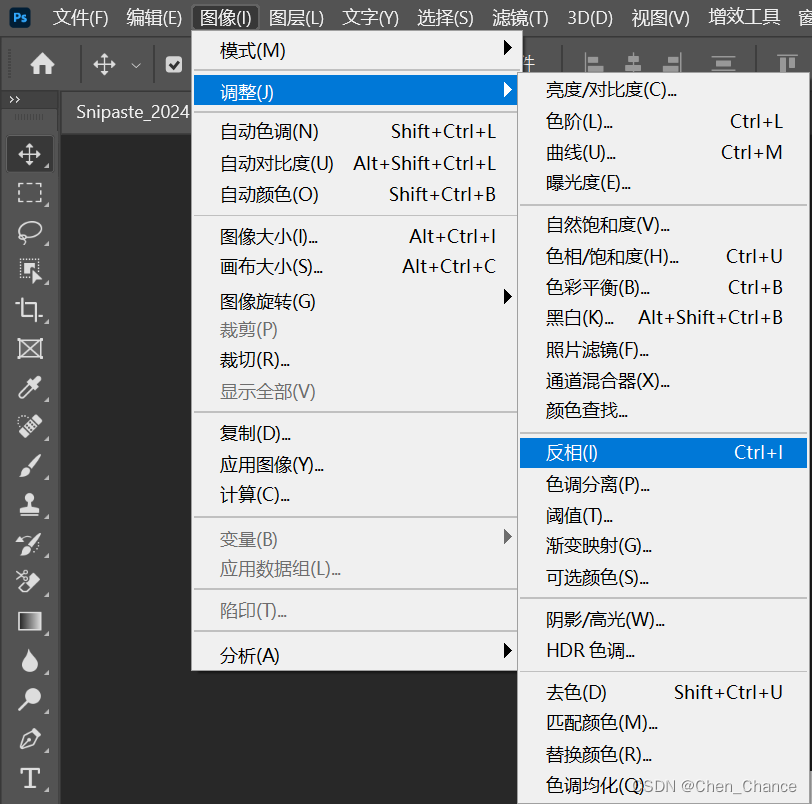Screen dimensions: 812x804
Task: Choose 自然饱和度(V) vibrance adjustment
Action: click(663, 225)
